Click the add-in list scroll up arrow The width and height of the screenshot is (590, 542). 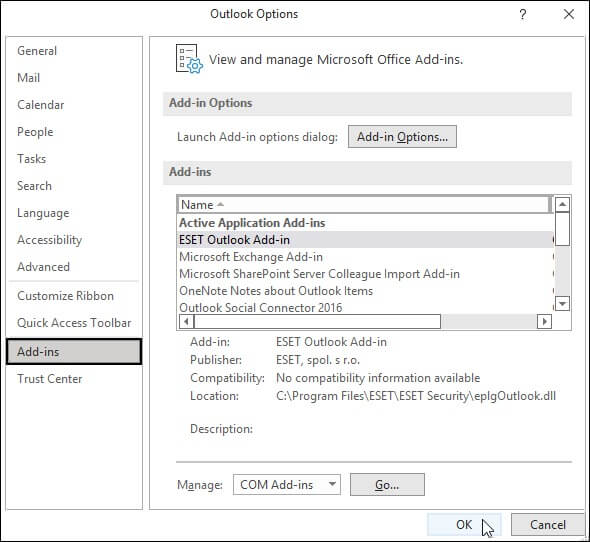click(x=563, y=204)
